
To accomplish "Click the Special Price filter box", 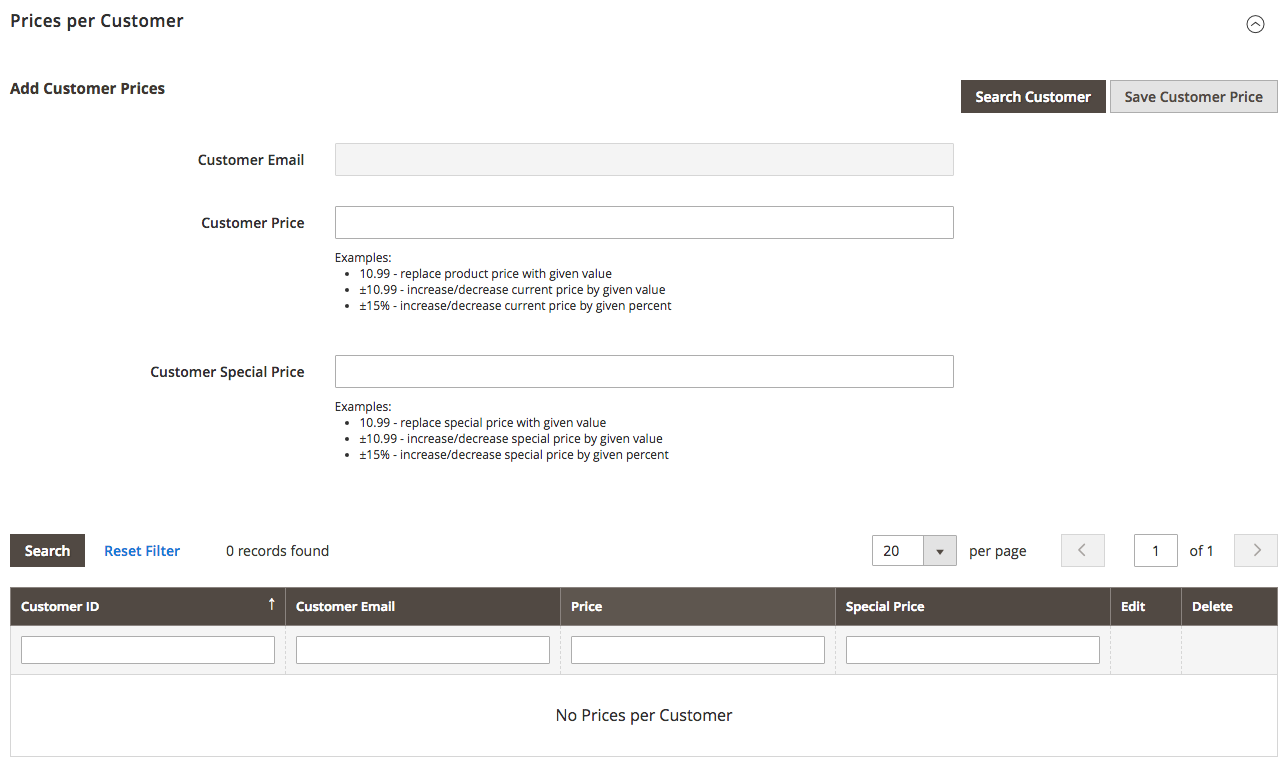I will (x=973, y=650).
